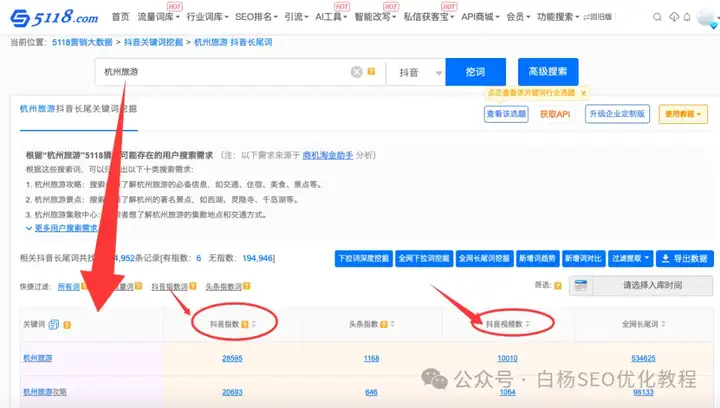Open the user avatar in the header
Viewport: 720px width, 408px height.
click(x=707, y=18)
